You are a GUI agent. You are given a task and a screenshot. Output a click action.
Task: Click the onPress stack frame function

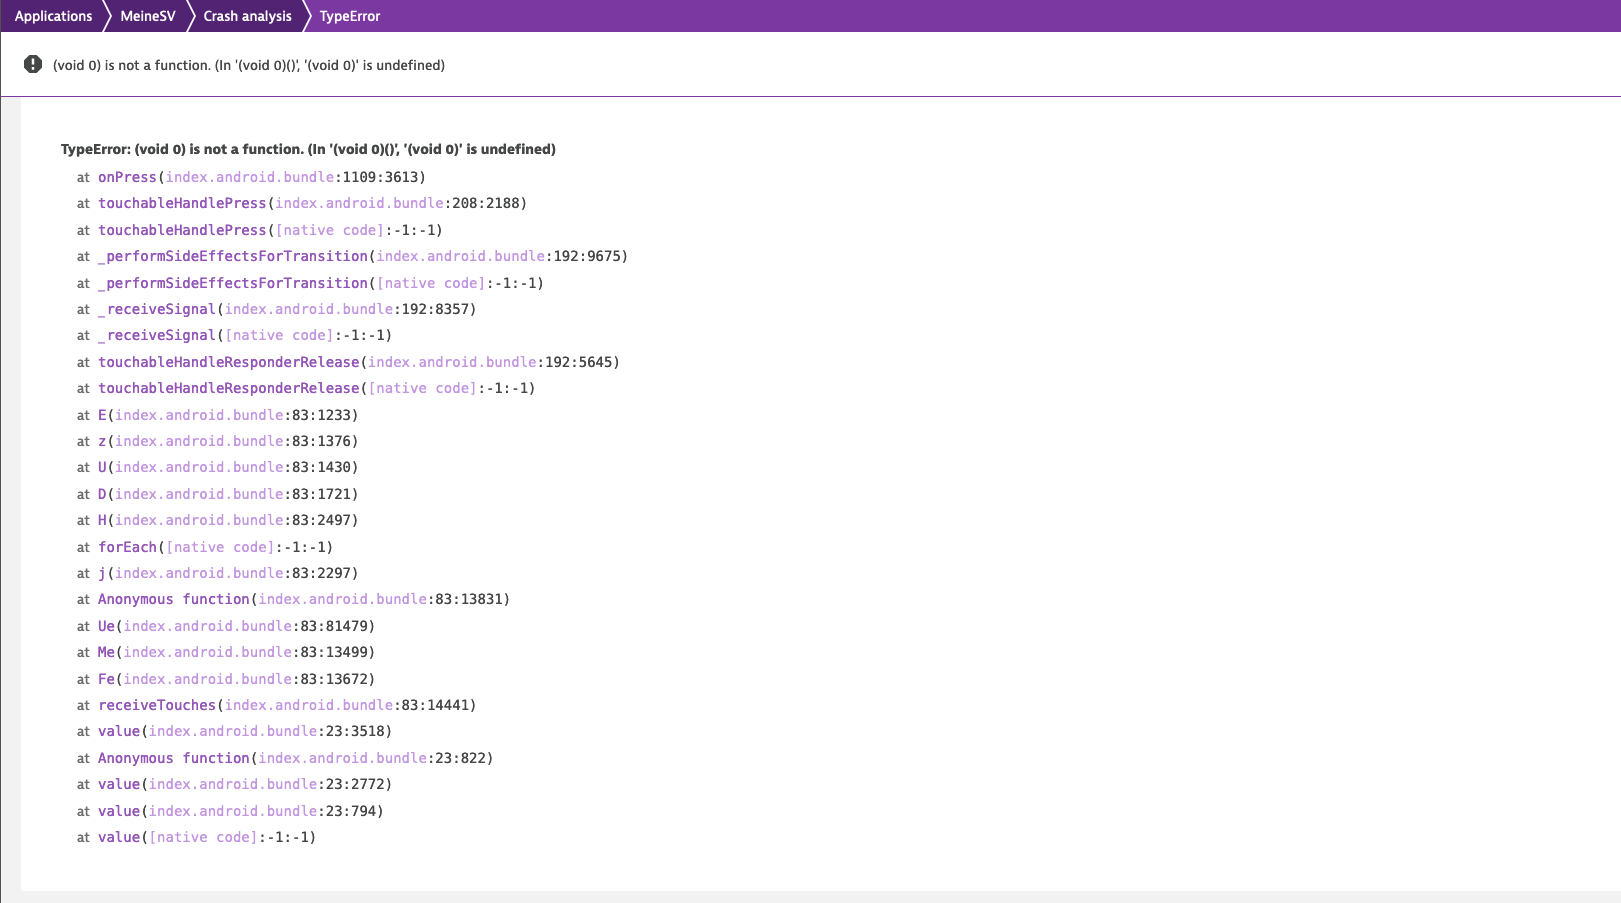pos(127,177)
